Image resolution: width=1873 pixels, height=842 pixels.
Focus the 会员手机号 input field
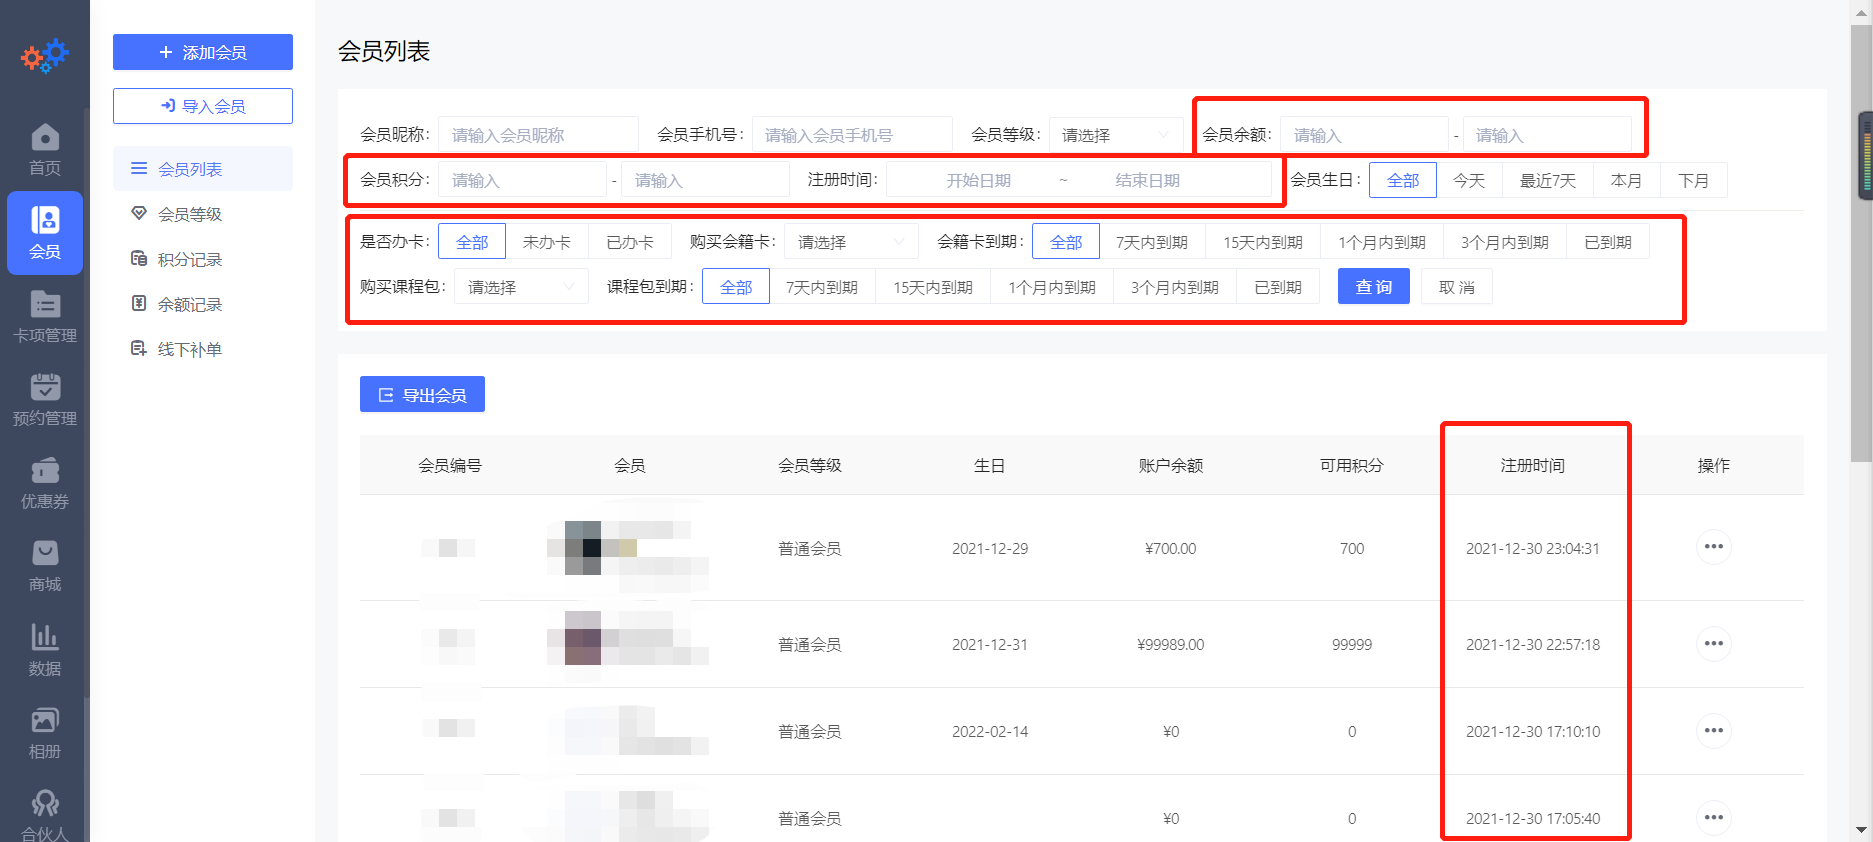[852, 135]
